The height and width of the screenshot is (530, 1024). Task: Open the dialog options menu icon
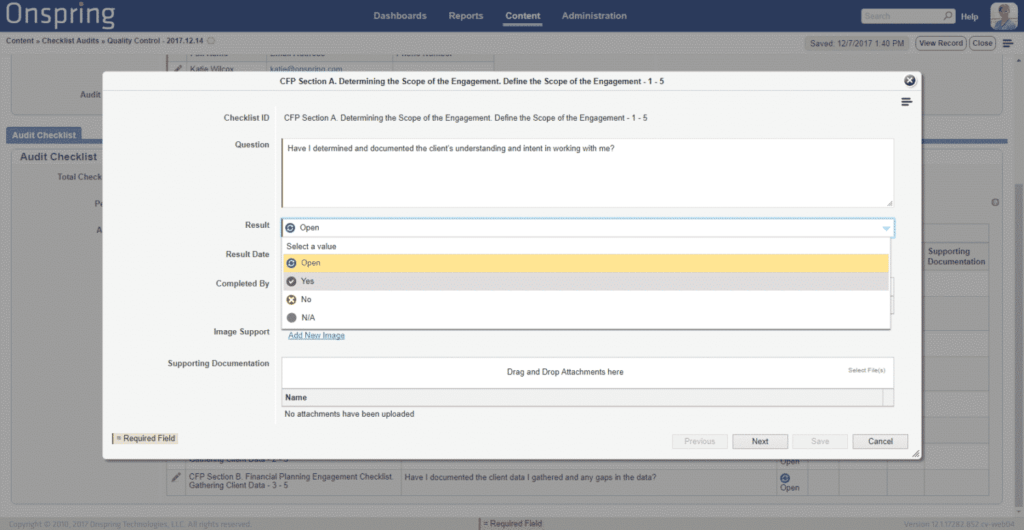906,102
